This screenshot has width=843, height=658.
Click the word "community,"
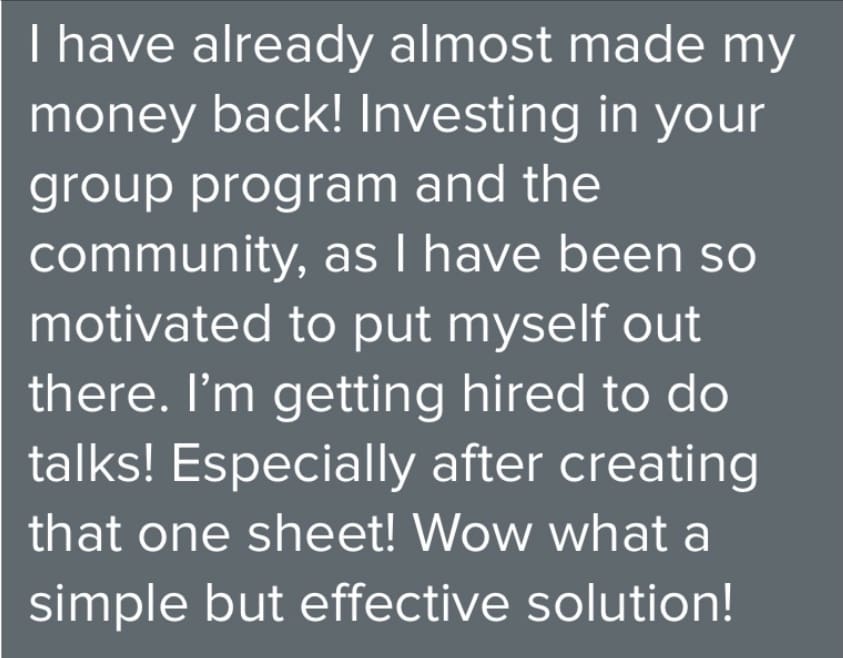pyautogui.click(x=168, y=257)
